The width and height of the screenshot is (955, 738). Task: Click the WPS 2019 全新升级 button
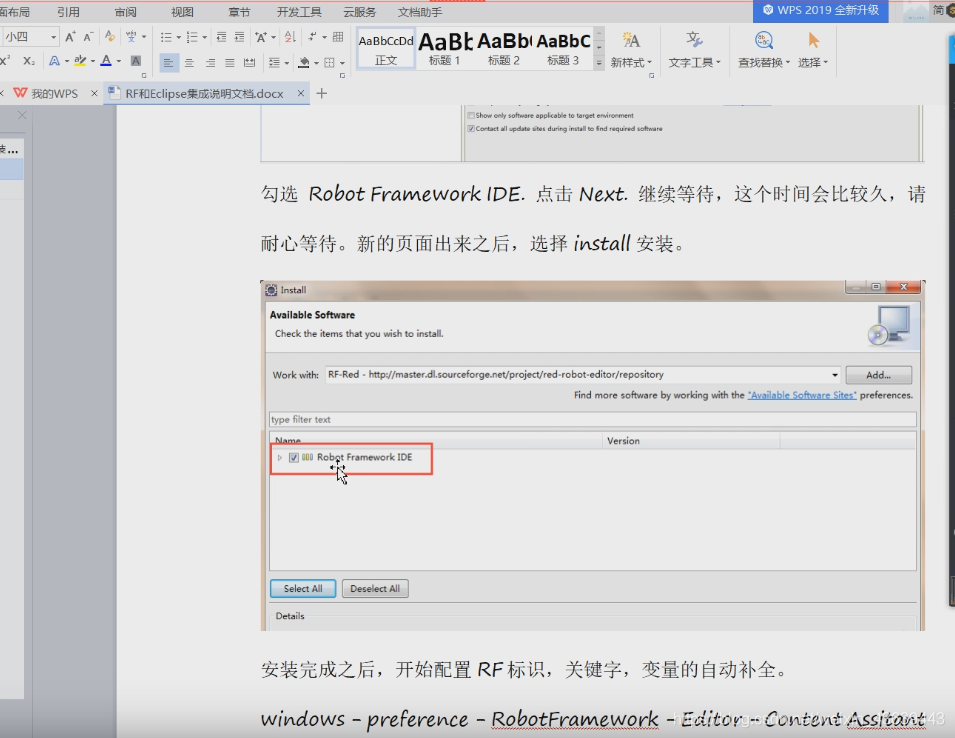(820, 10)
